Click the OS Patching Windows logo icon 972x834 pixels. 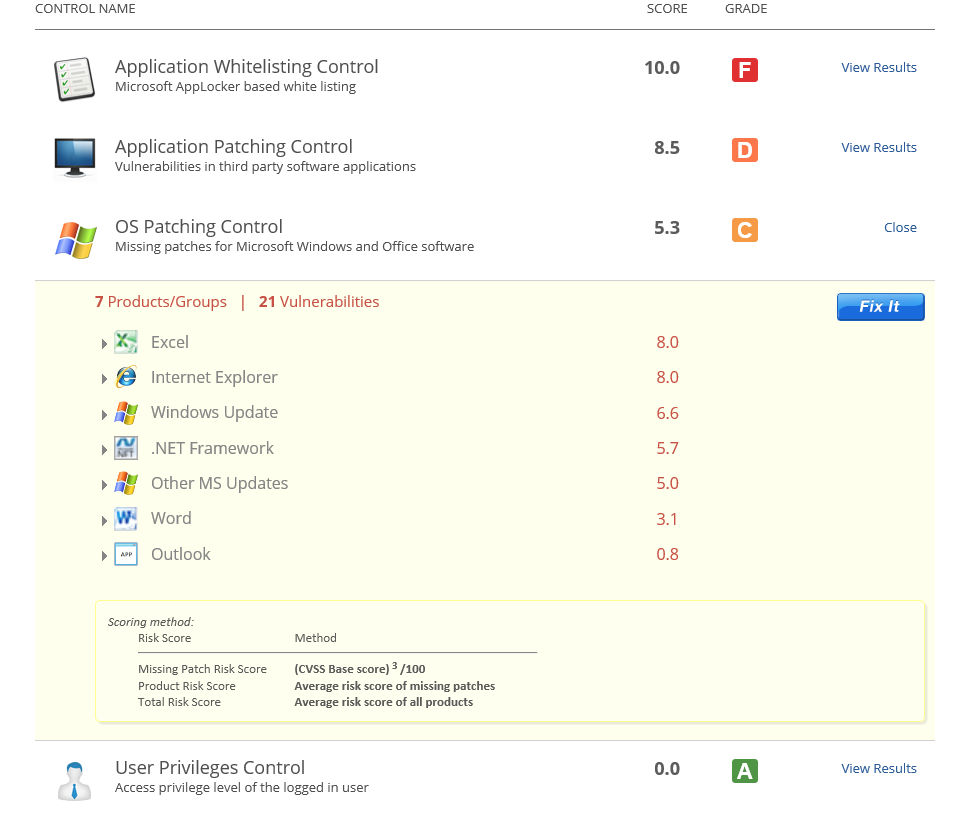coord(76,240)
